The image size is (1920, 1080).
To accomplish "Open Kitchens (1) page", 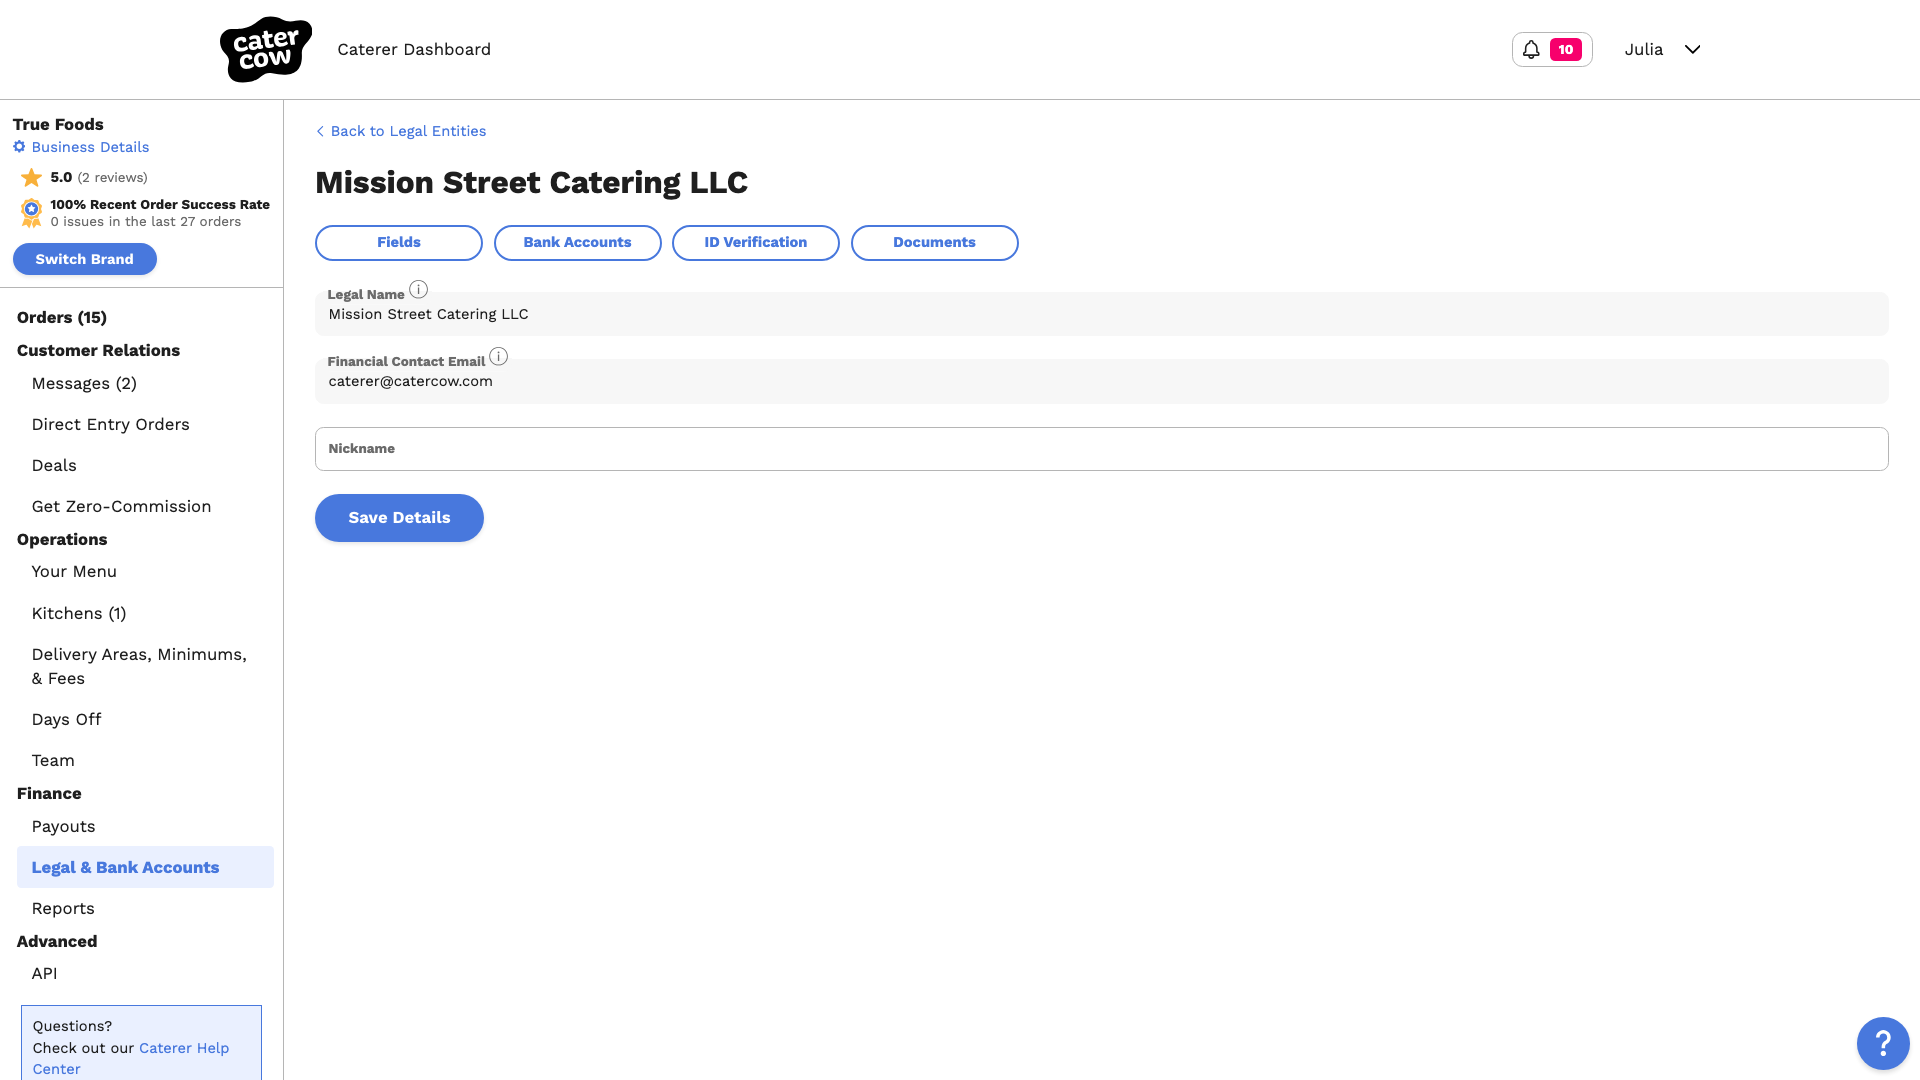I will 79,614.
